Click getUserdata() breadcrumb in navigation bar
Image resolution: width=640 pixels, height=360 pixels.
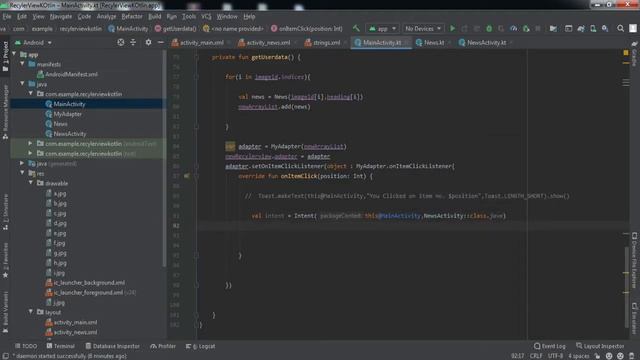point(176,29)
